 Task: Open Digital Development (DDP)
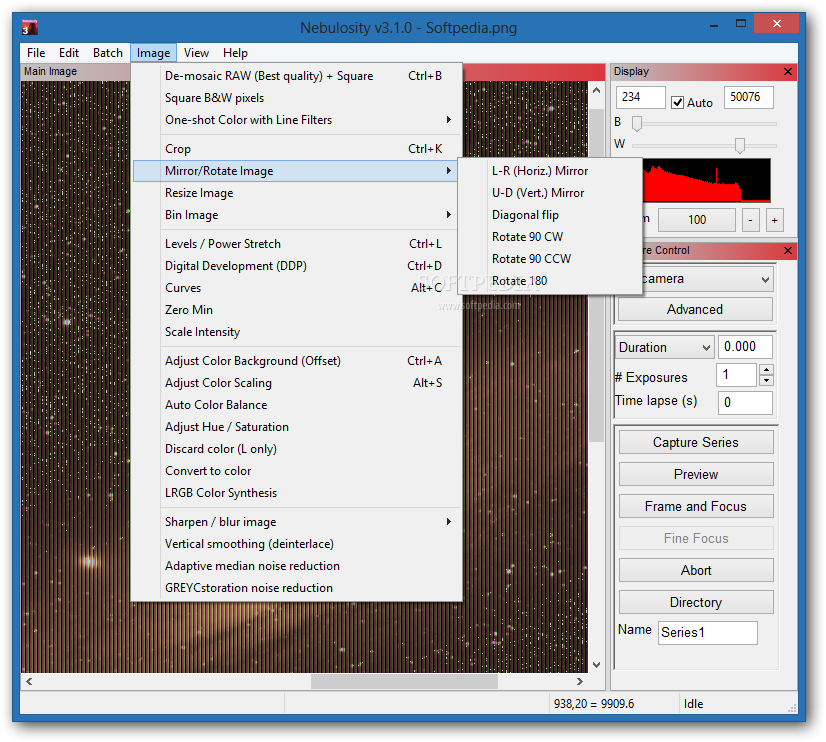pyautogui.click(x=296, y=266)
